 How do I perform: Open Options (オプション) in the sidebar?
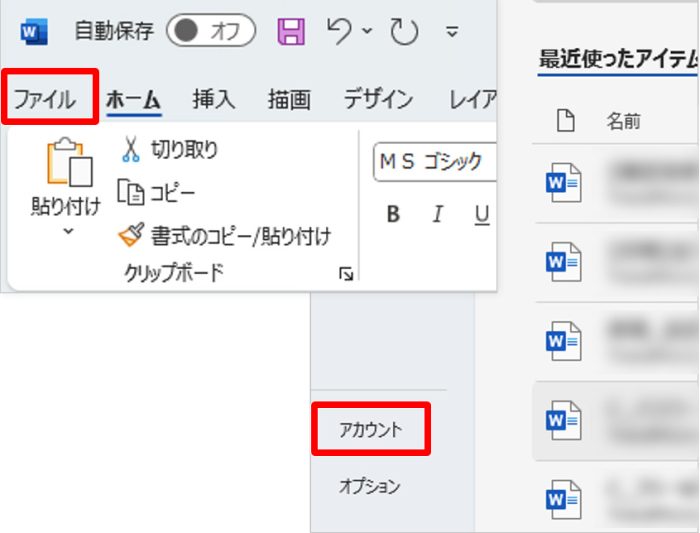370,486
